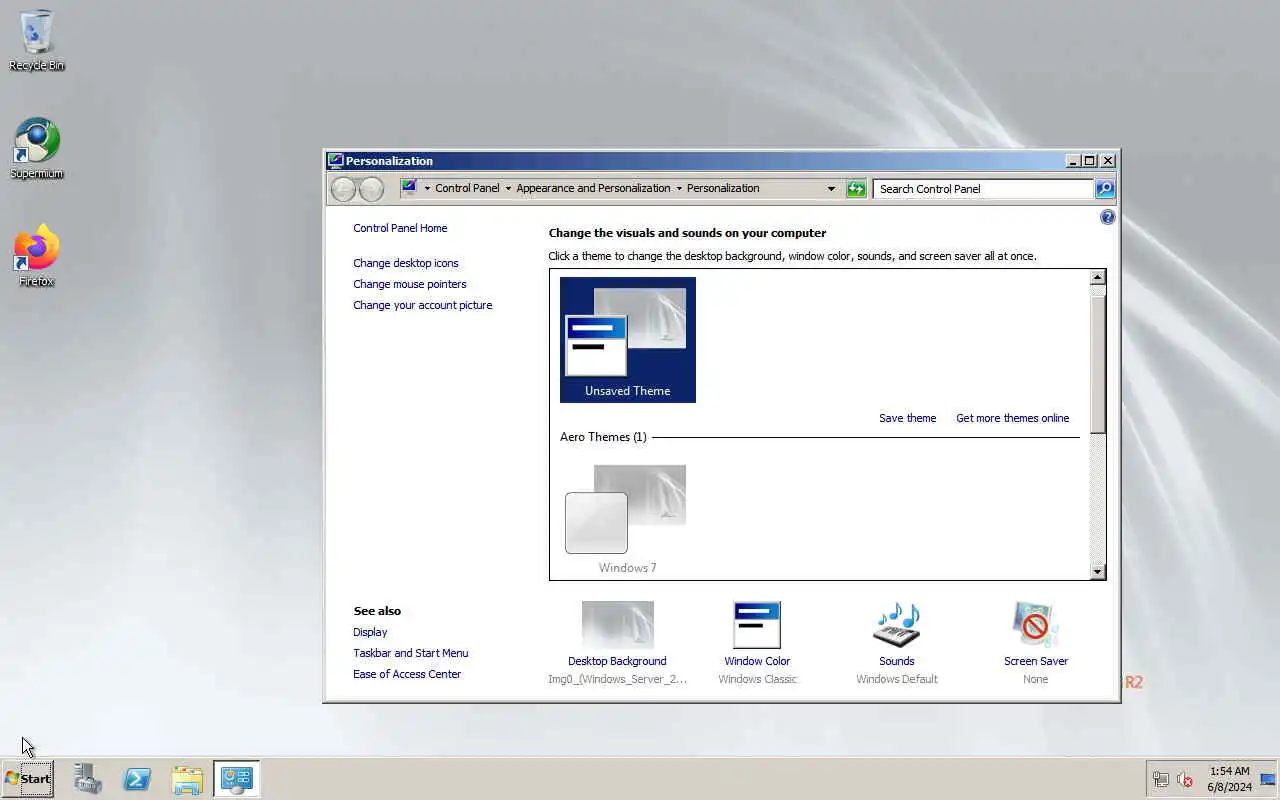This screenshot has height=800, width=1280.
Task: Open Ease of Access Center link
Action: tap(407, 674)
